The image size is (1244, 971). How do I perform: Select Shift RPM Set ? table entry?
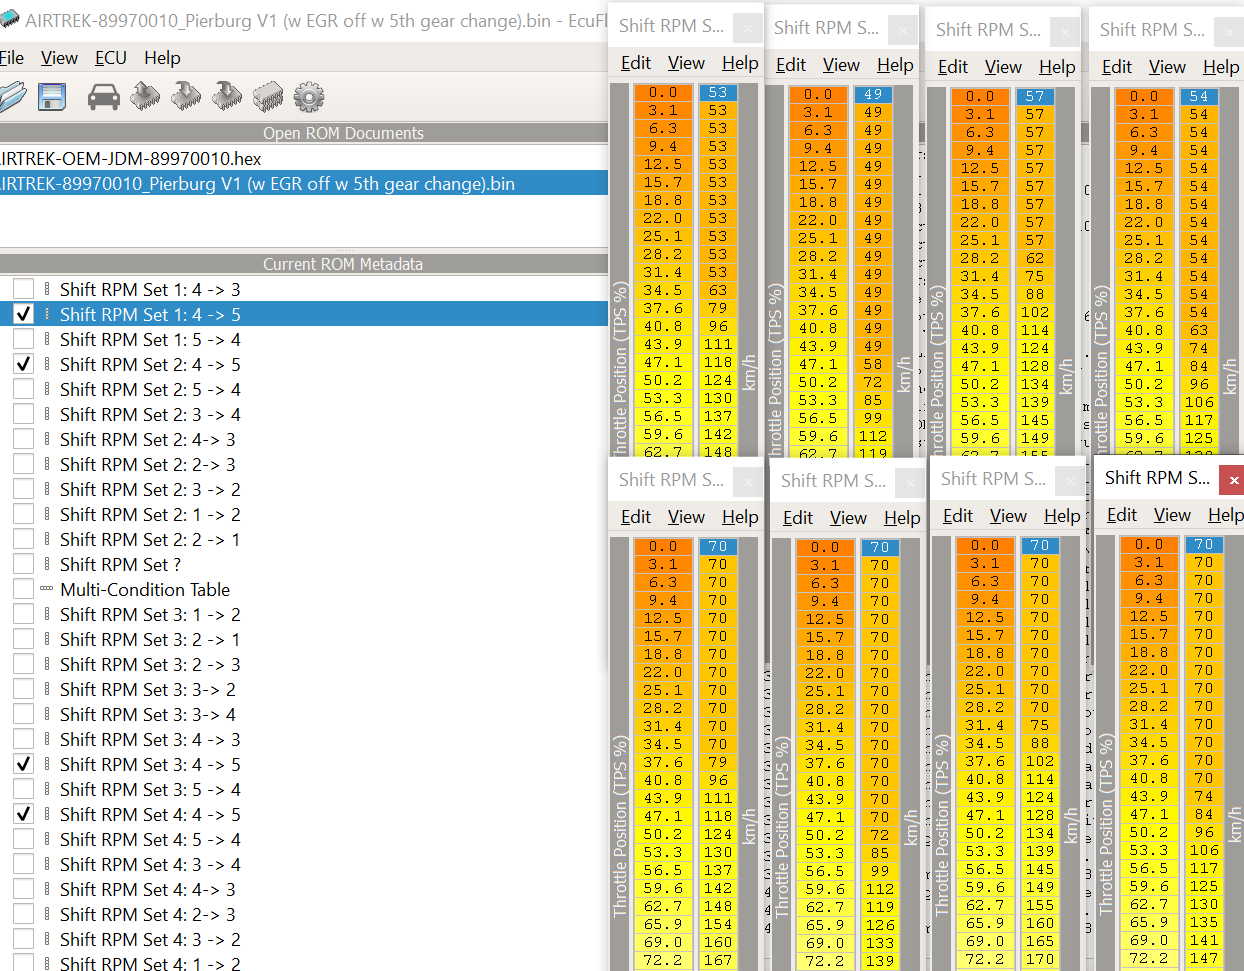(x=120, y=565)
